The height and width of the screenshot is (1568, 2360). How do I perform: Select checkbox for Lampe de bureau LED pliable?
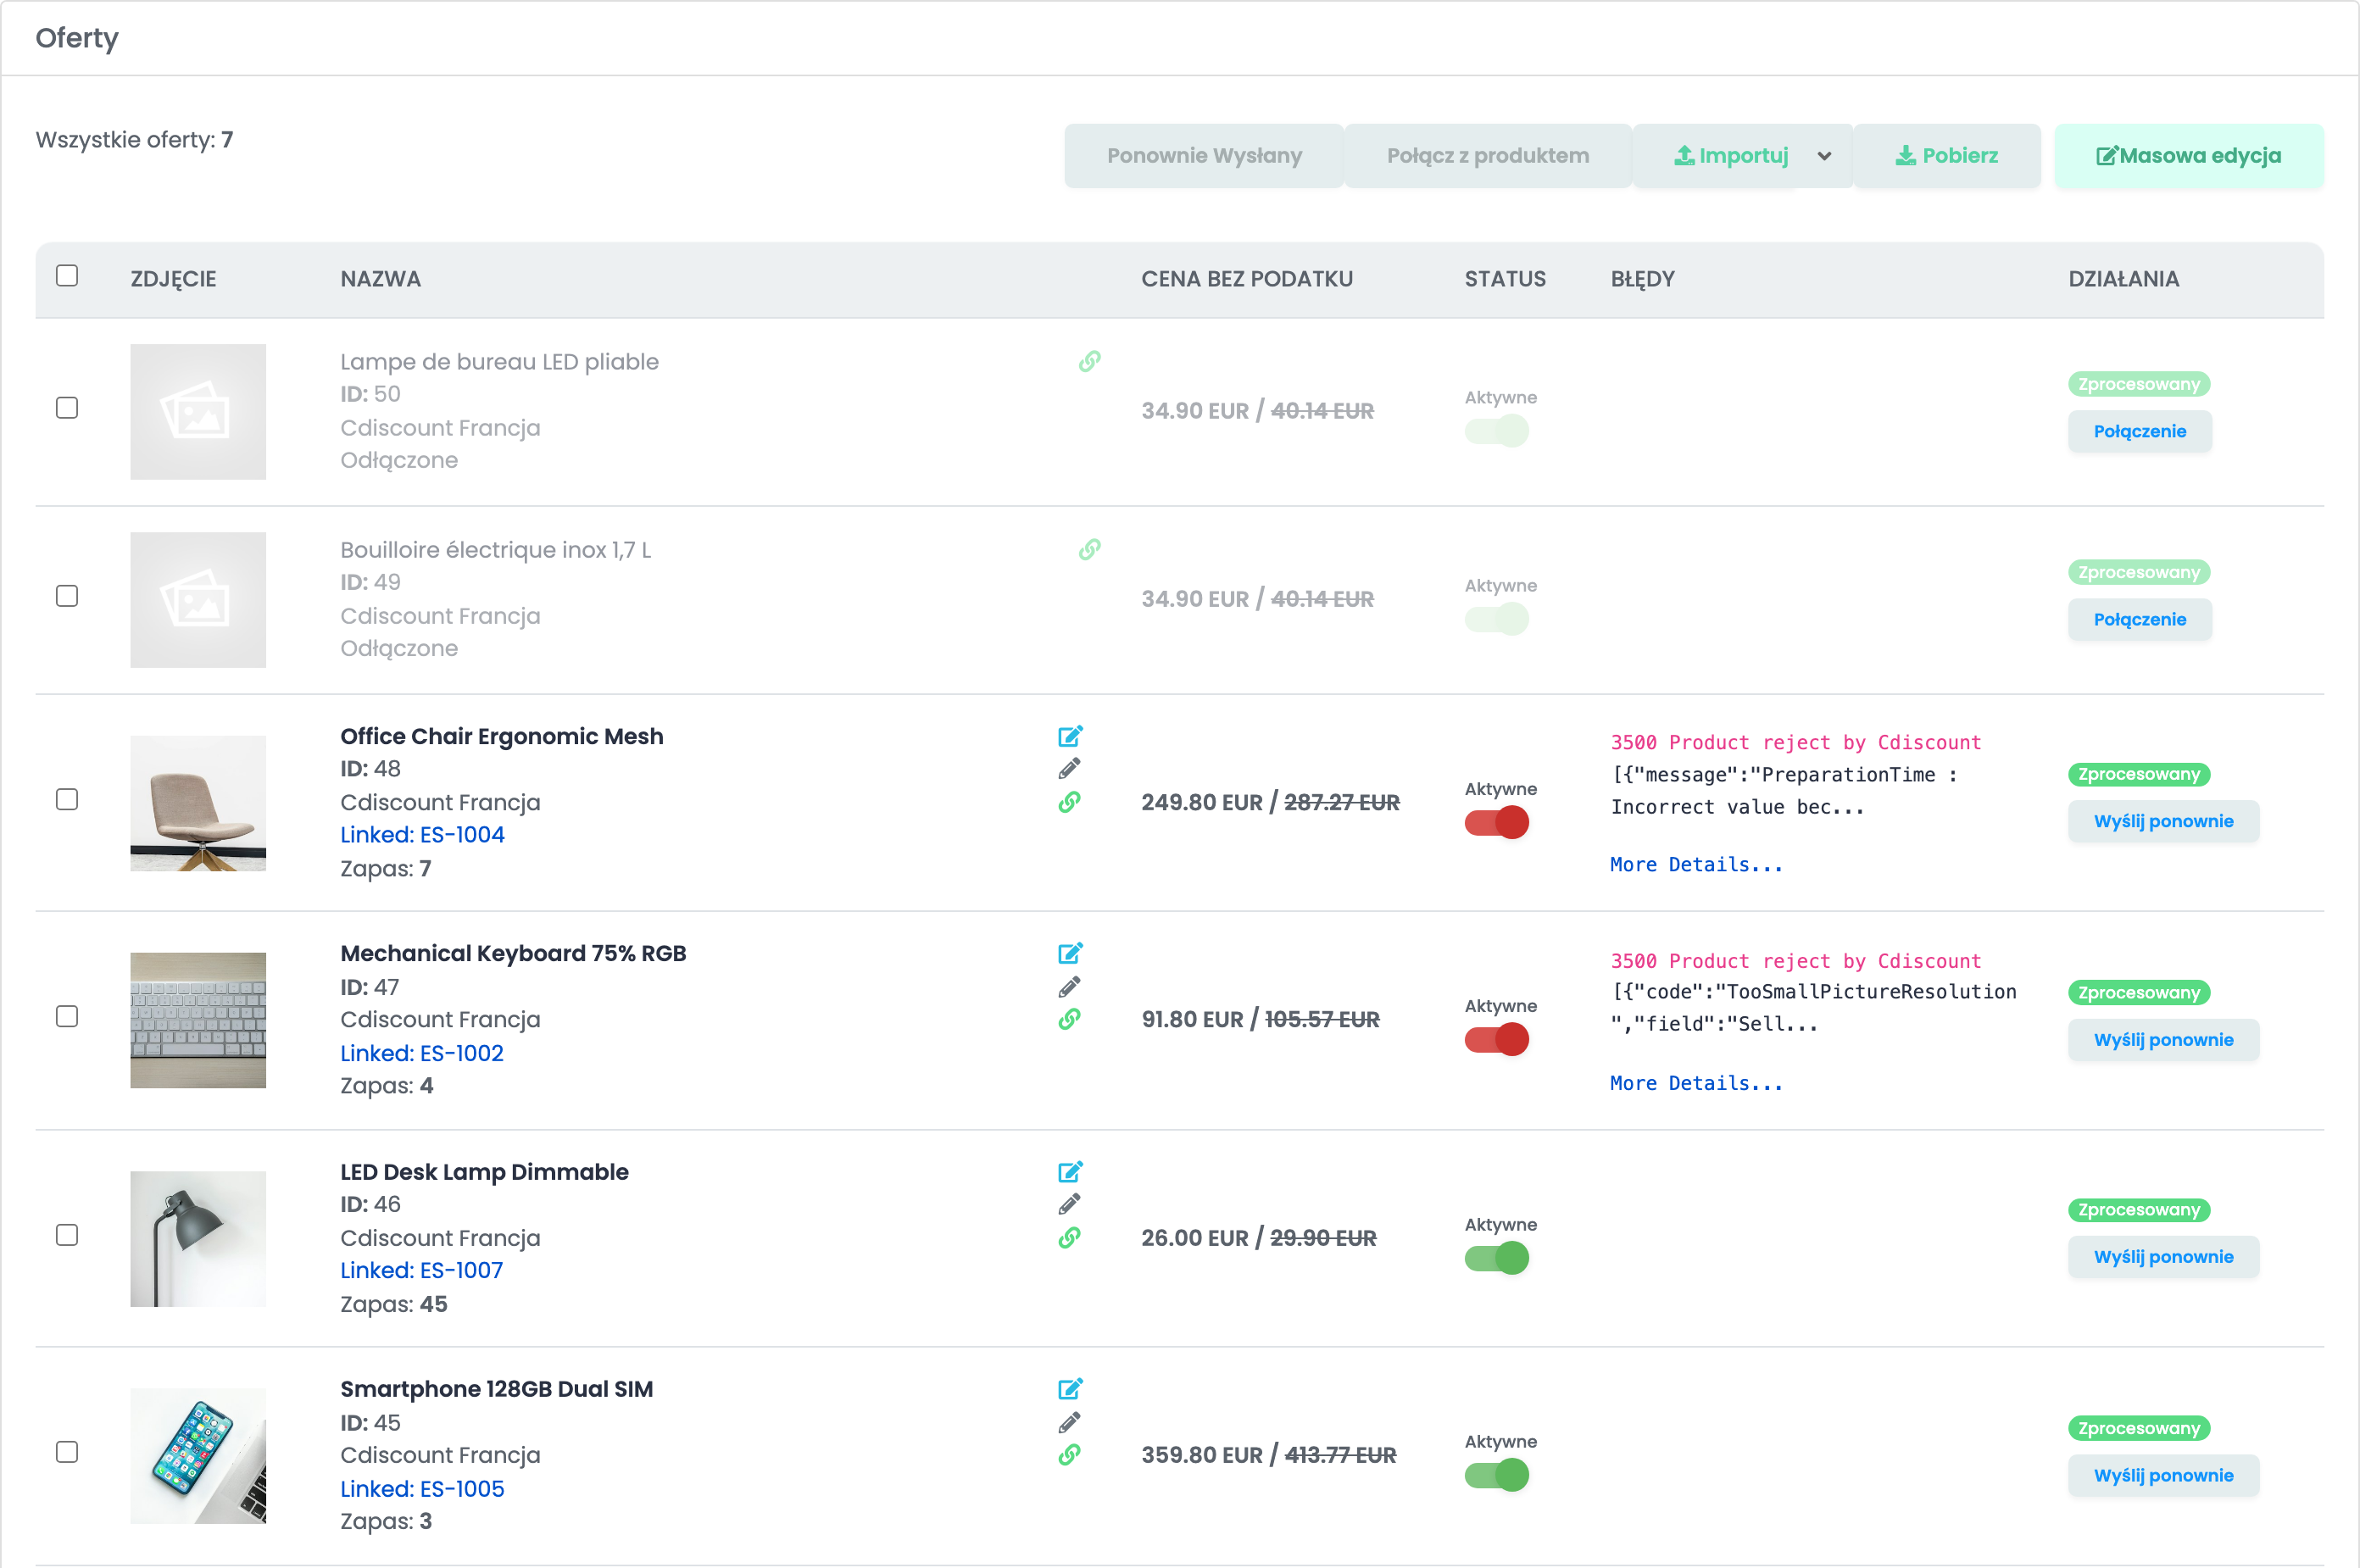click(67, 408)
